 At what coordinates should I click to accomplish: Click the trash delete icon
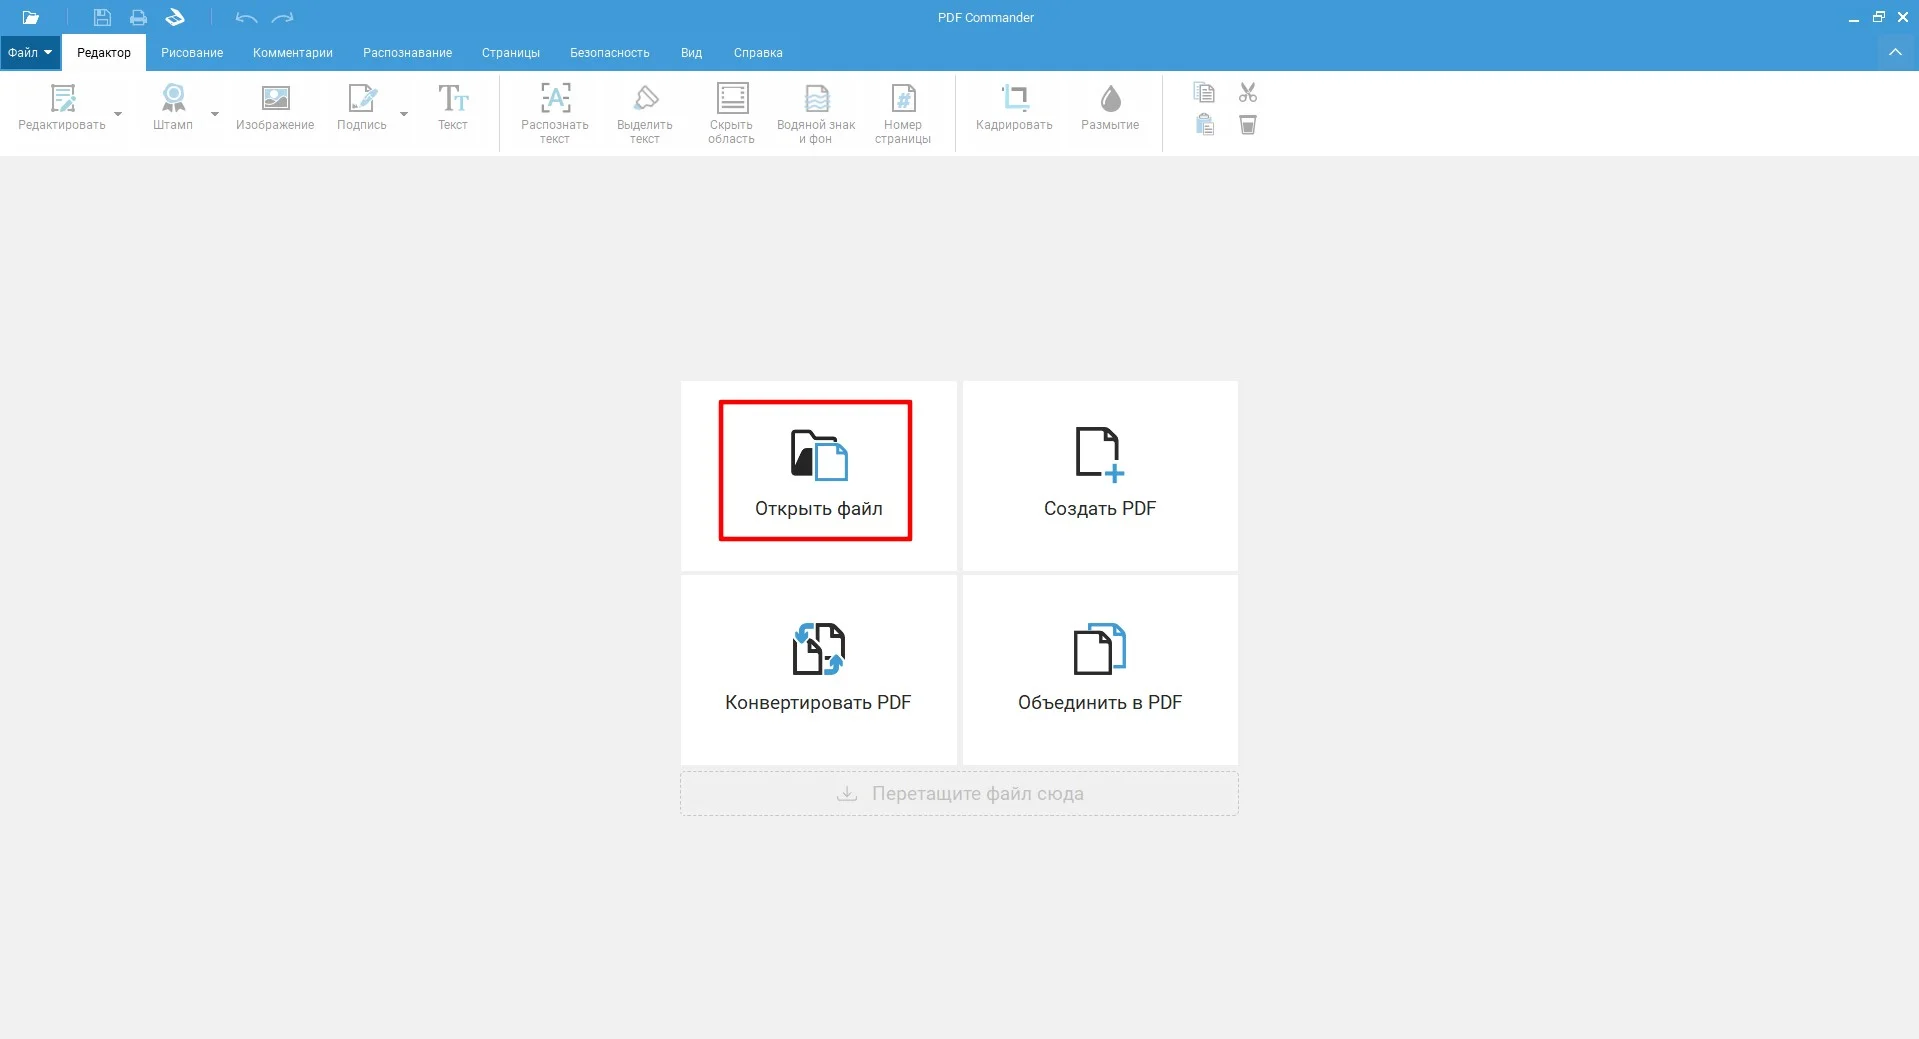coord(1248,124)
